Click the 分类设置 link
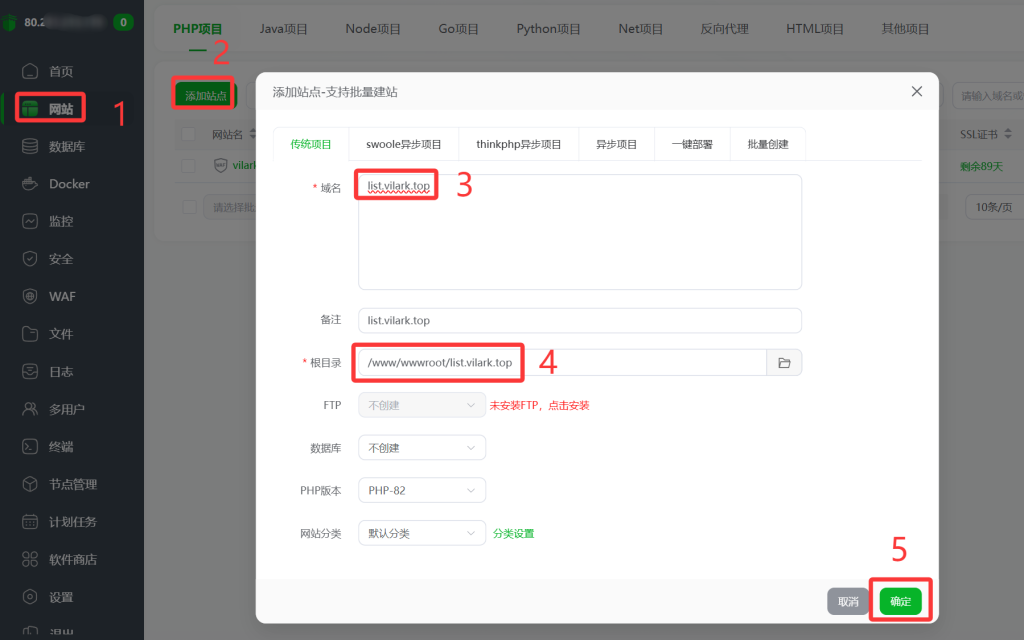Image resolution: width=1024 pixels, height=640 pixels. pyautogui.click(x=512, y=533)
